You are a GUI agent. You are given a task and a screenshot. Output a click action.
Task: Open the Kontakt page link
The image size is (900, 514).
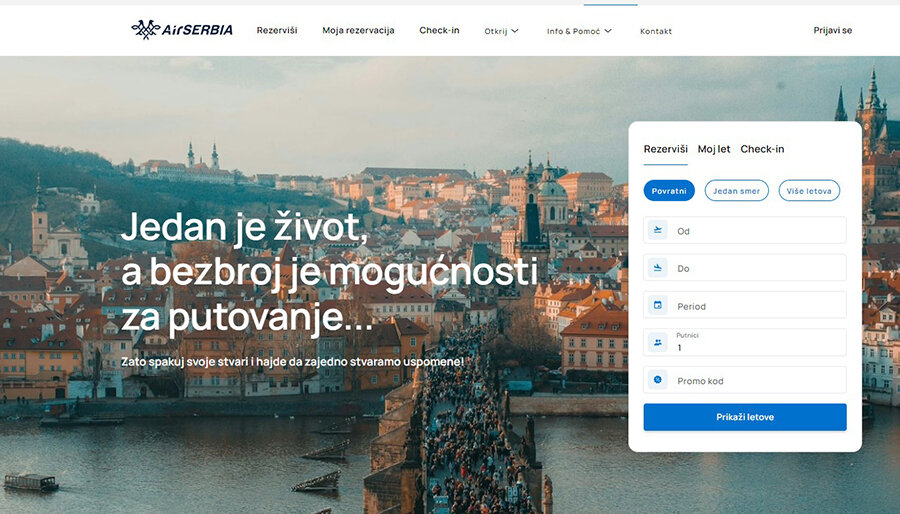655,31
